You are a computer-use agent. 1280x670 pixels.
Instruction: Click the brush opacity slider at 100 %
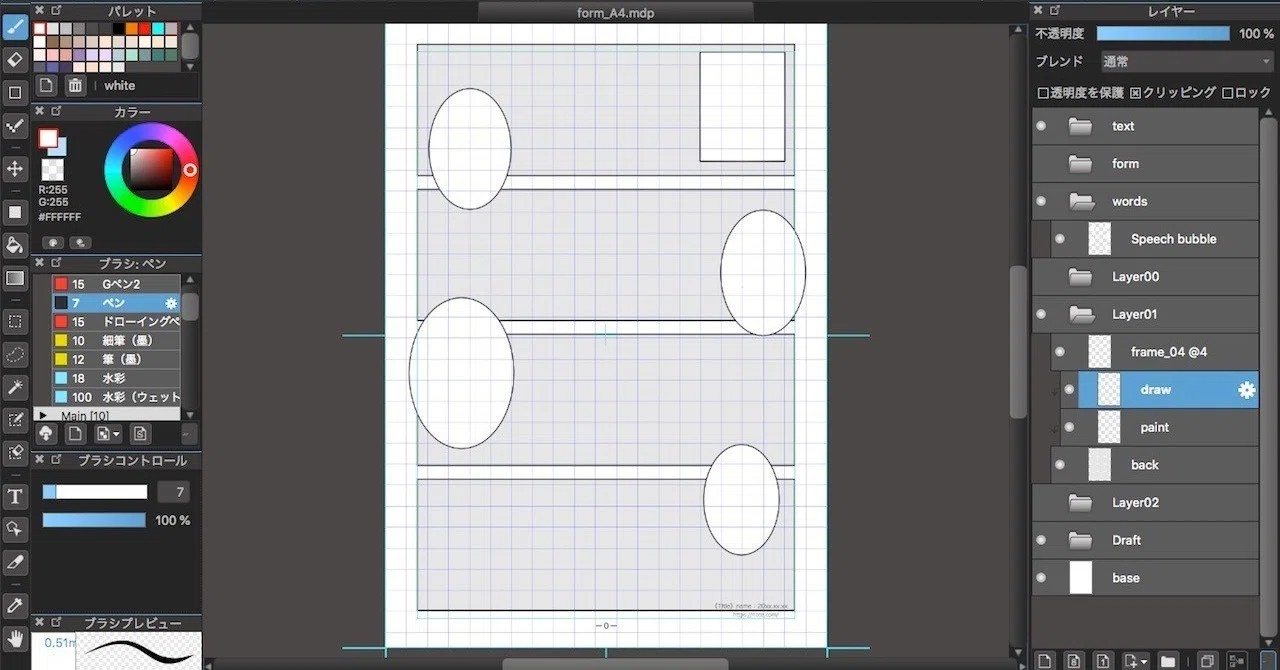pos(94,520)
